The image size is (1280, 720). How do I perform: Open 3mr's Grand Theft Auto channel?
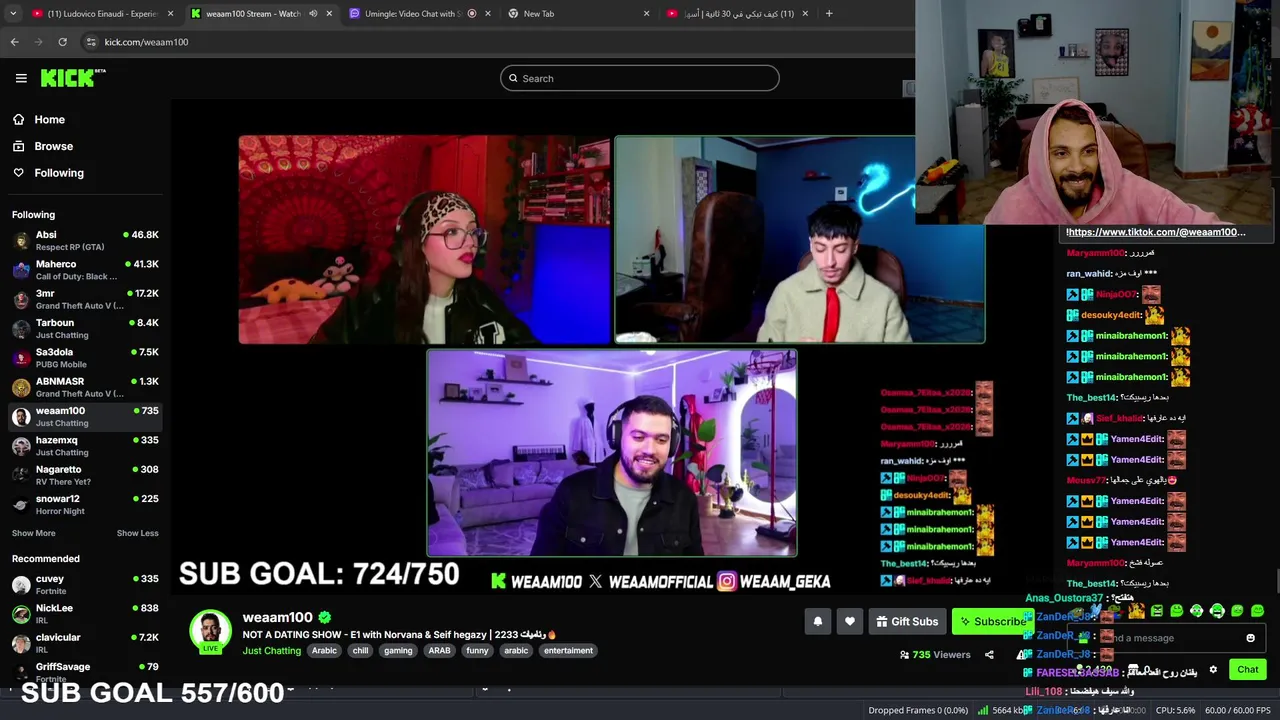pos(85,299)
